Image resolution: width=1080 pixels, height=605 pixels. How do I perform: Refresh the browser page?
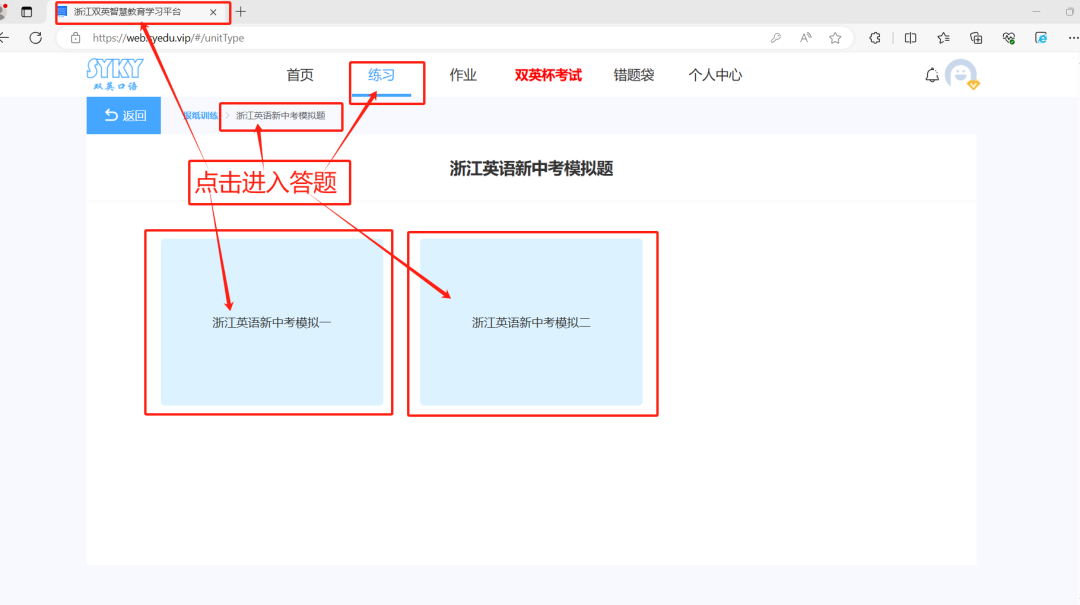click(36, 38)
